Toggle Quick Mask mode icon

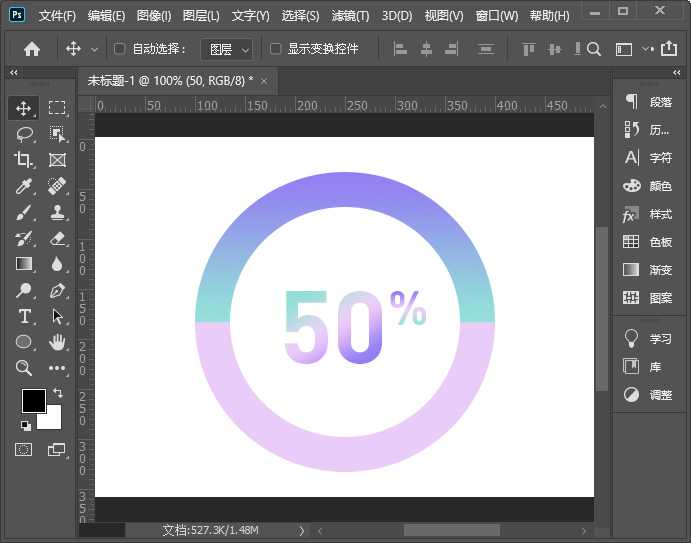pyautogui.click(x=24, y=450)
